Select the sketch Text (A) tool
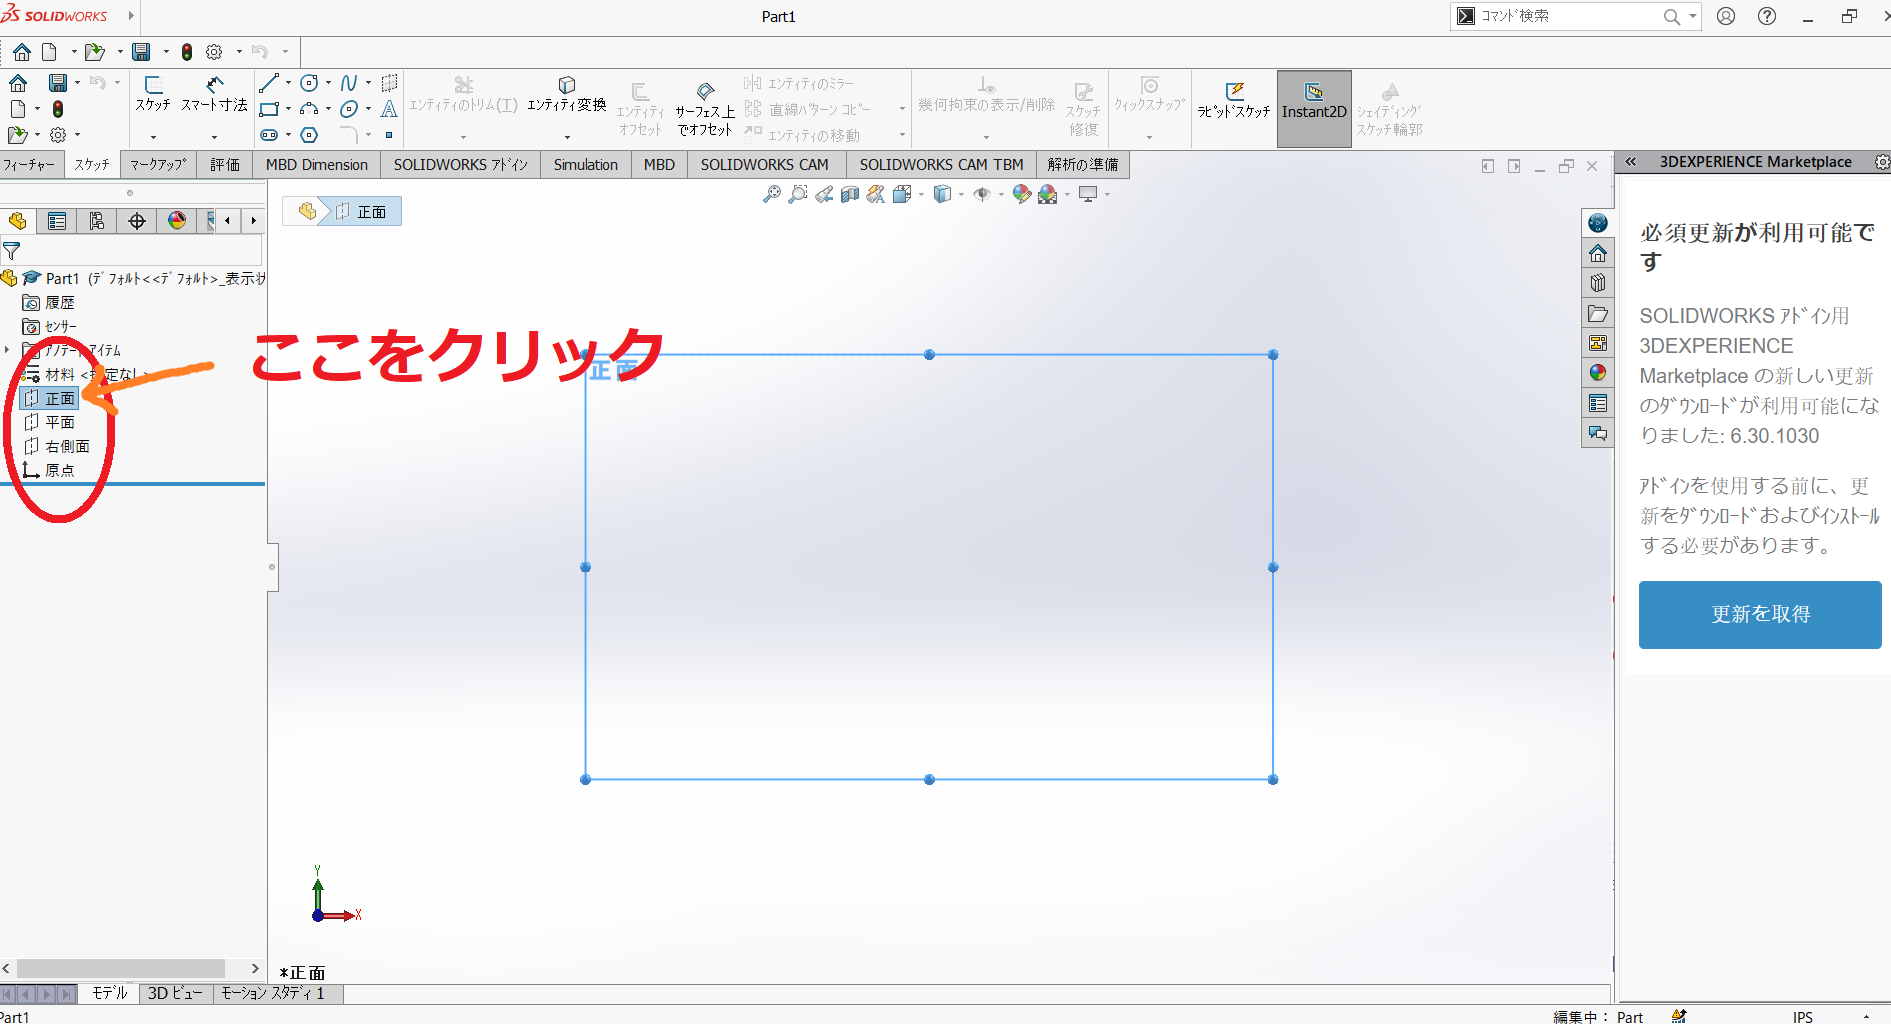The image size is (1891, 1024). click(x=389, y=109)
